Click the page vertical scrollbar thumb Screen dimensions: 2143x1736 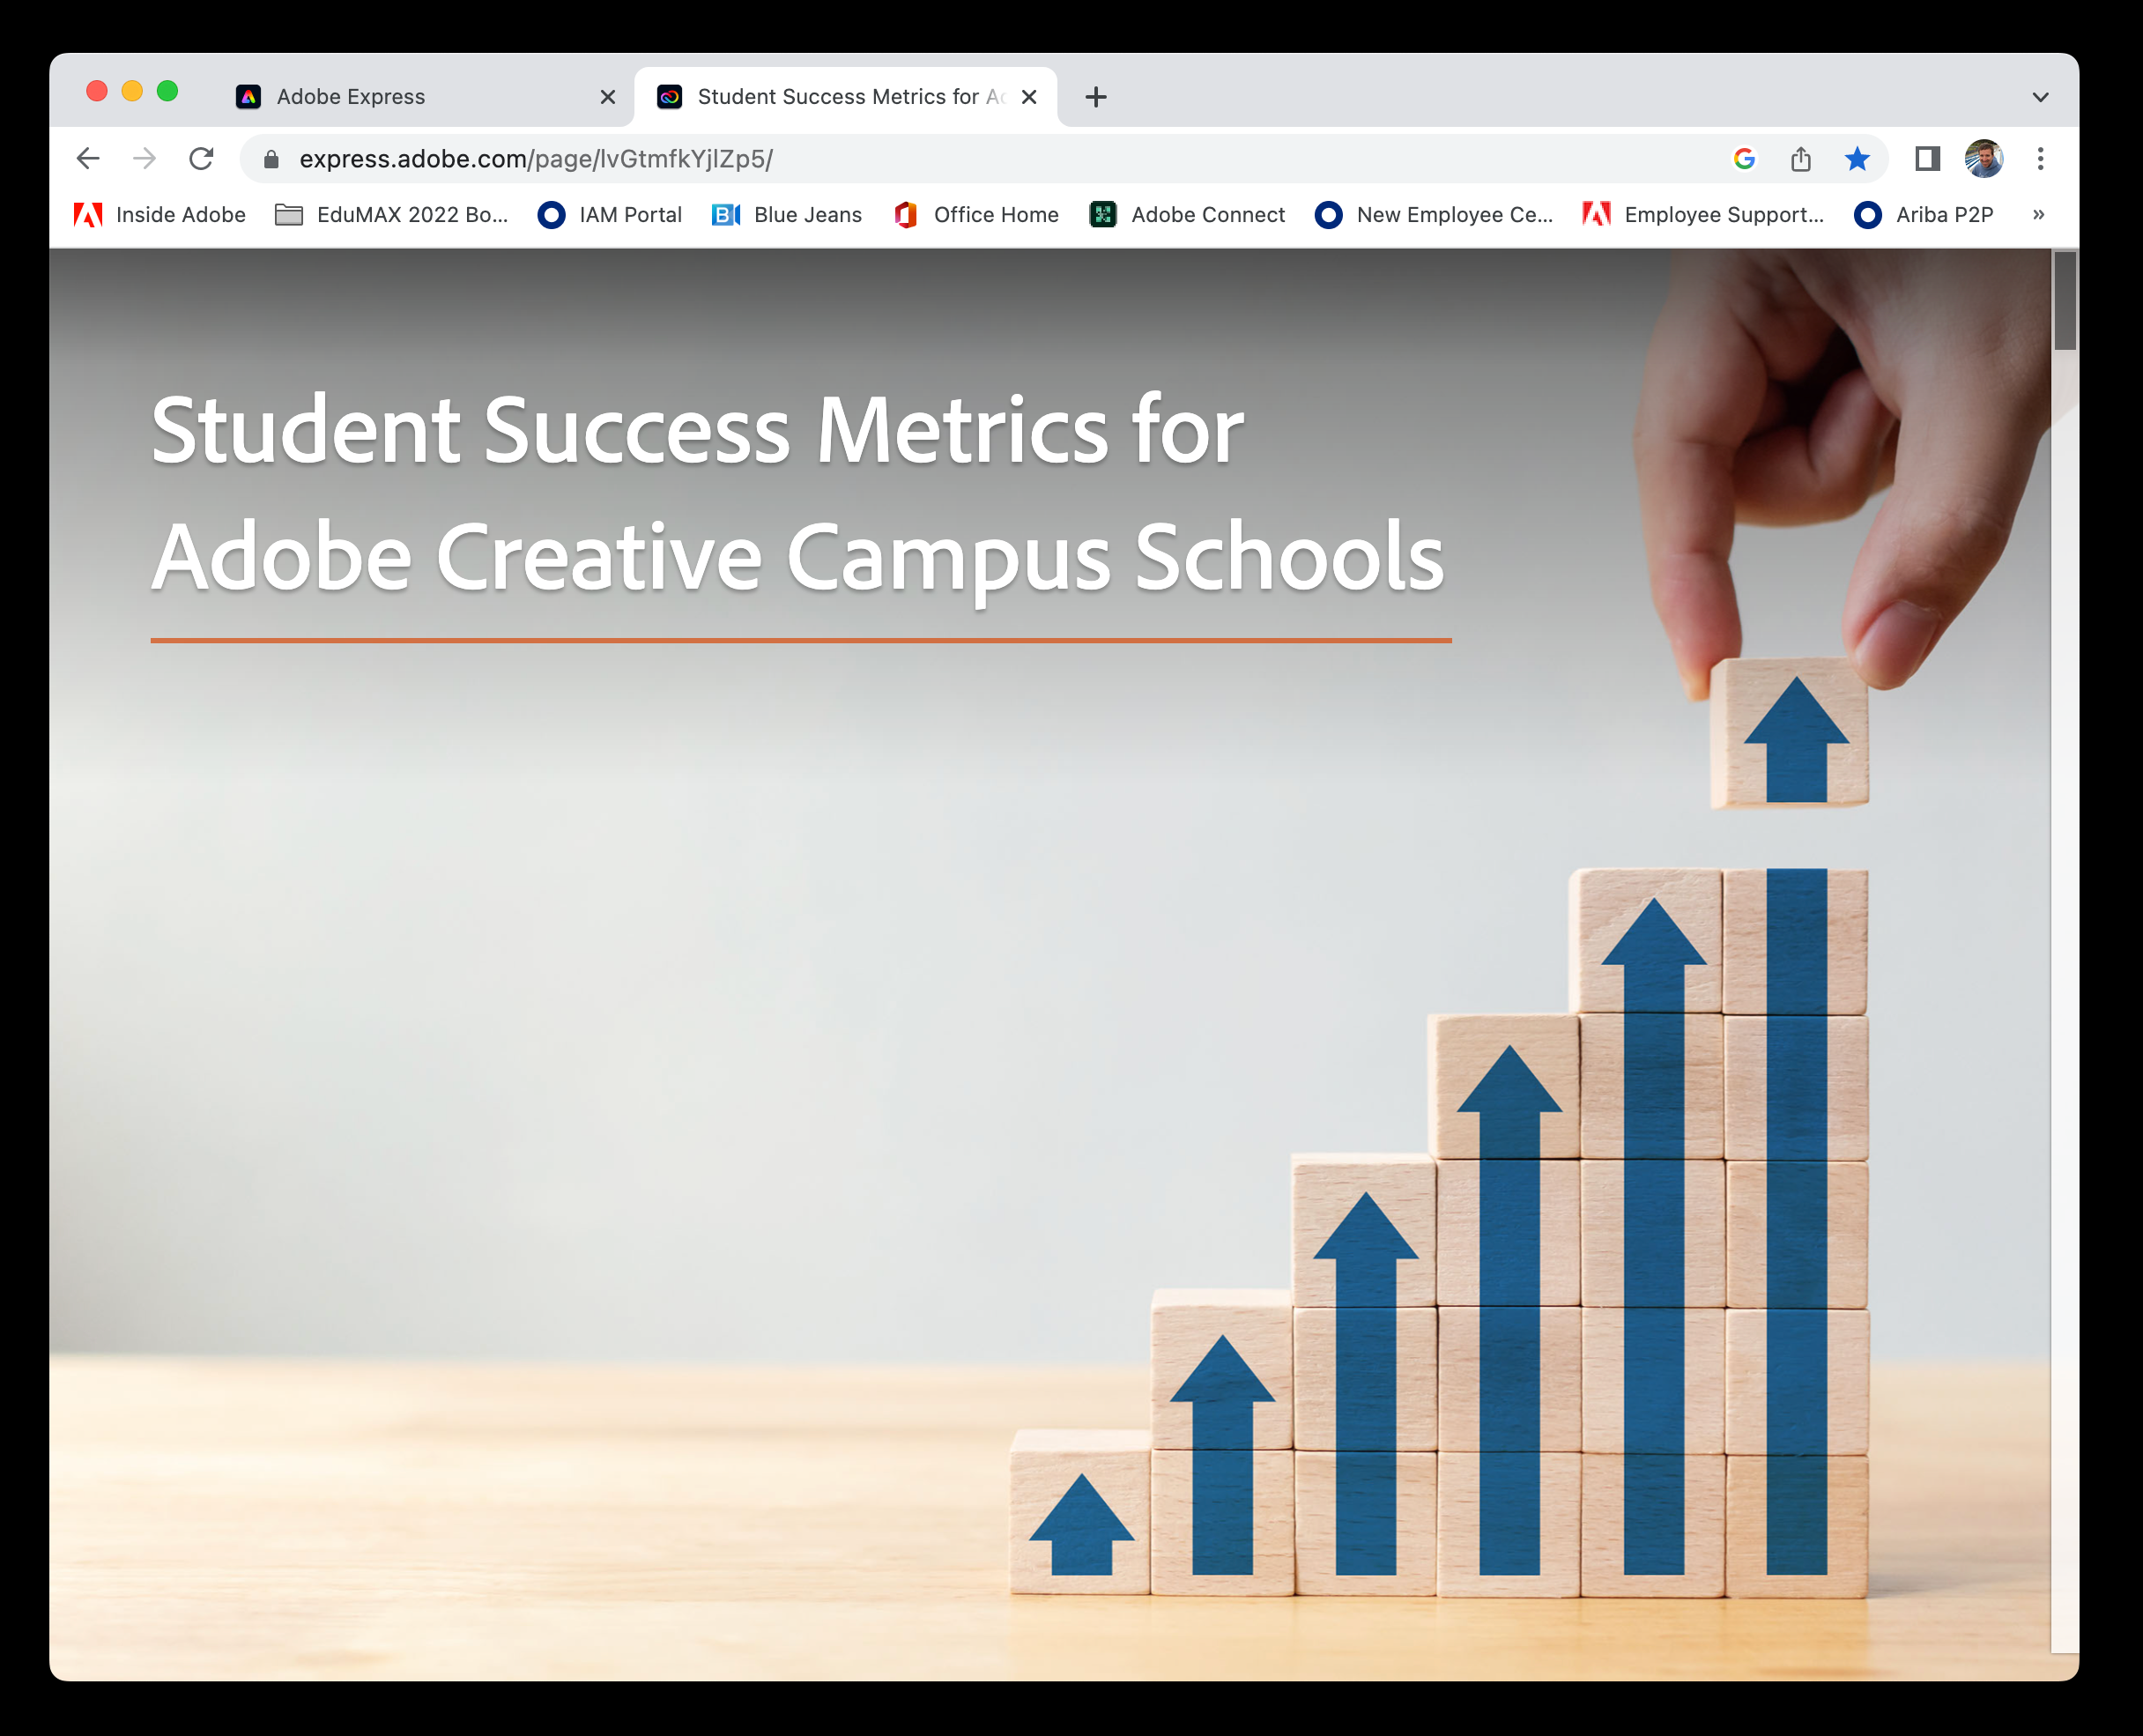pos(2064,300)
